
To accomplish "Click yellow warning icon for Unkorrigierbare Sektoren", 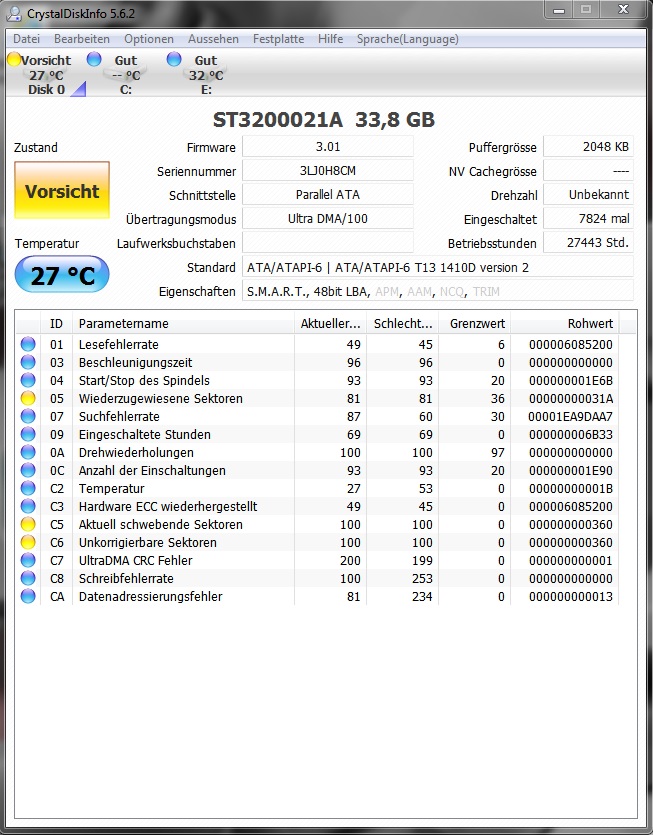I will click(28, 542).
